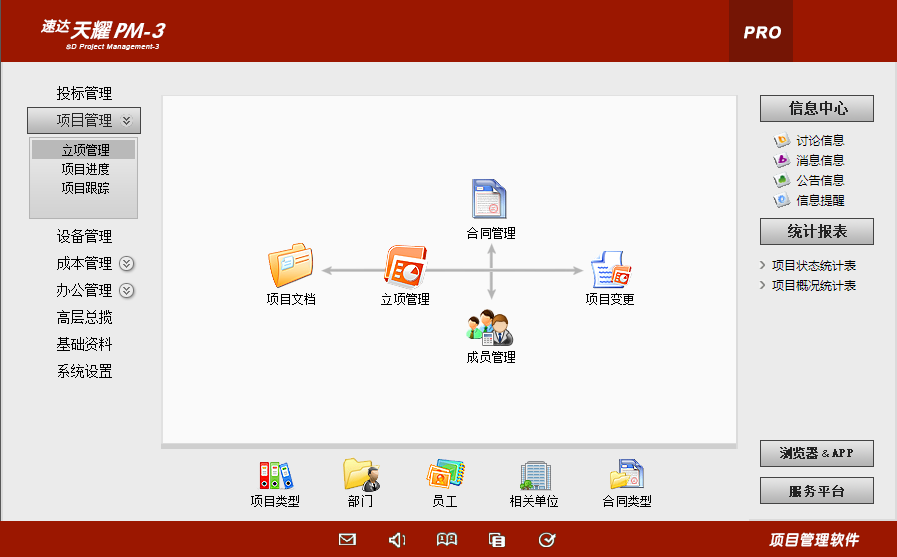Click the 浏览器 & APP button

click(816, 453)
